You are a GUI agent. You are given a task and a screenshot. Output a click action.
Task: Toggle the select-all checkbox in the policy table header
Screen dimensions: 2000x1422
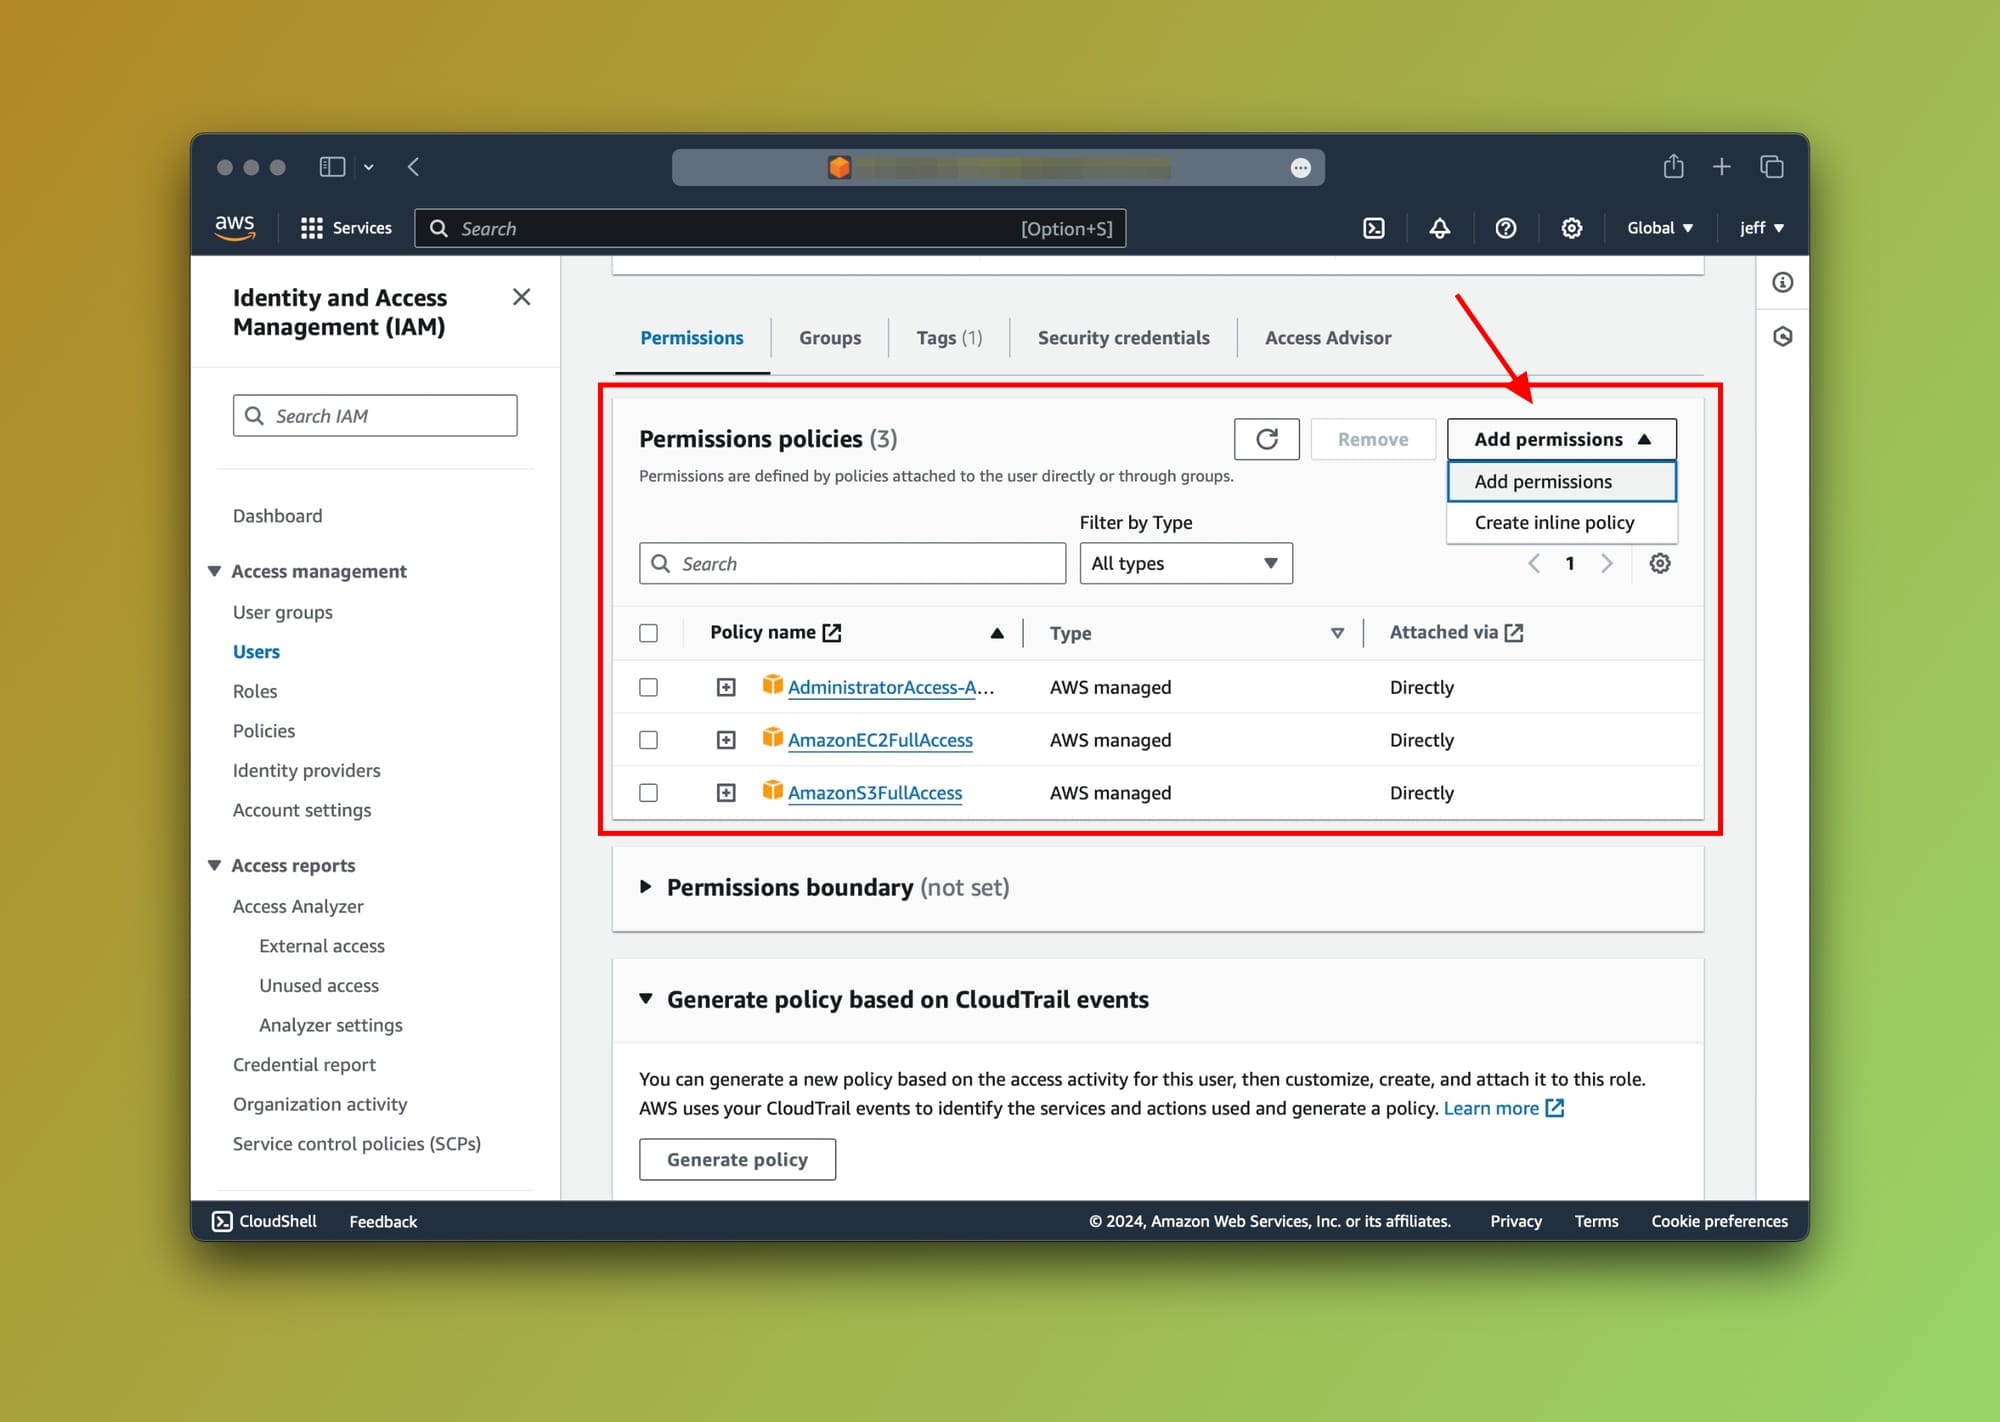(x=649, y=631)
